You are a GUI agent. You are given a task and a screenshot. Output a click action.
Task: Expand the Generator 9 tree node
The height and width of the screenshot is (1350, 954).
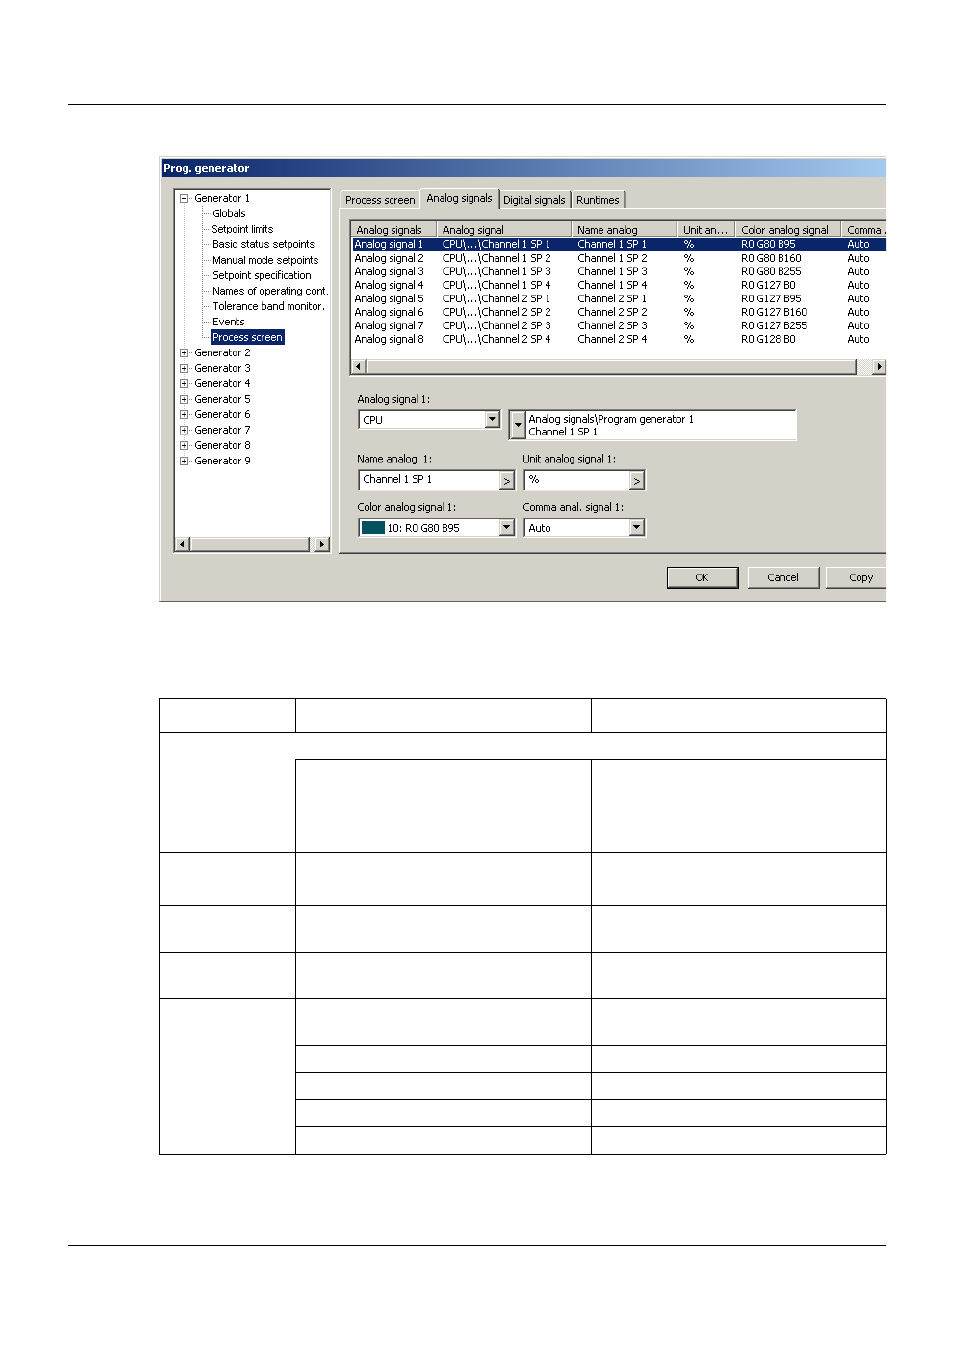pos(184,461)
